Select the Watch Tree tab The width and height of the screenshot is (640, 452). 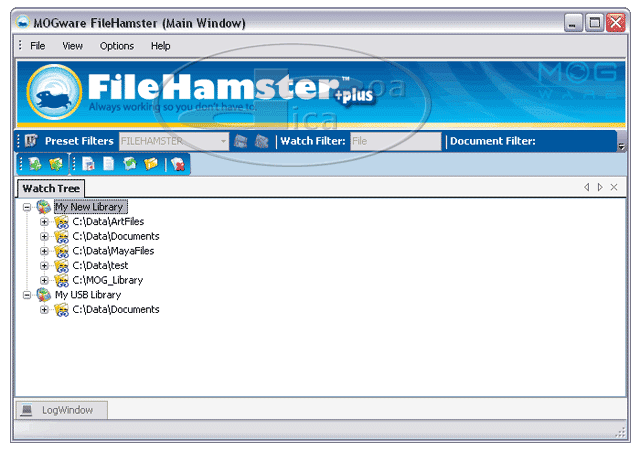[51, 188]
